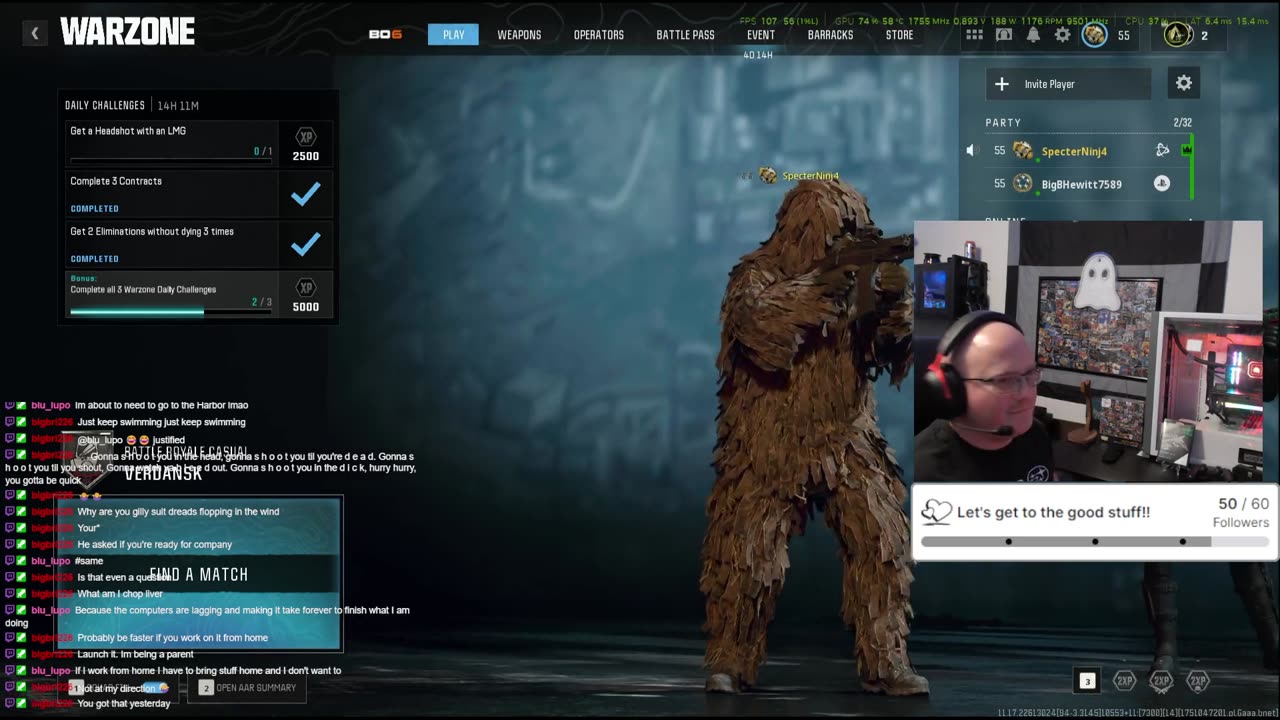
Task: Click party leader crown icon
Action: (1187, 150)
